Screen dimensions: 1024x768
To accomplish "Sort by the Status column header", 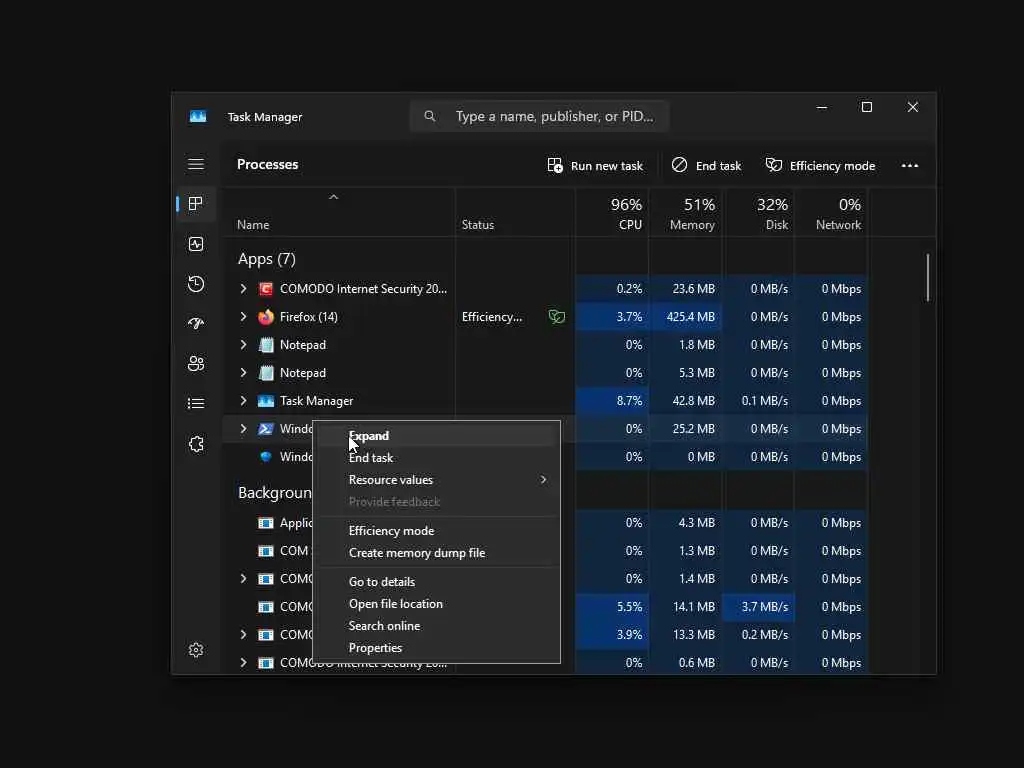I will [515, 213].
